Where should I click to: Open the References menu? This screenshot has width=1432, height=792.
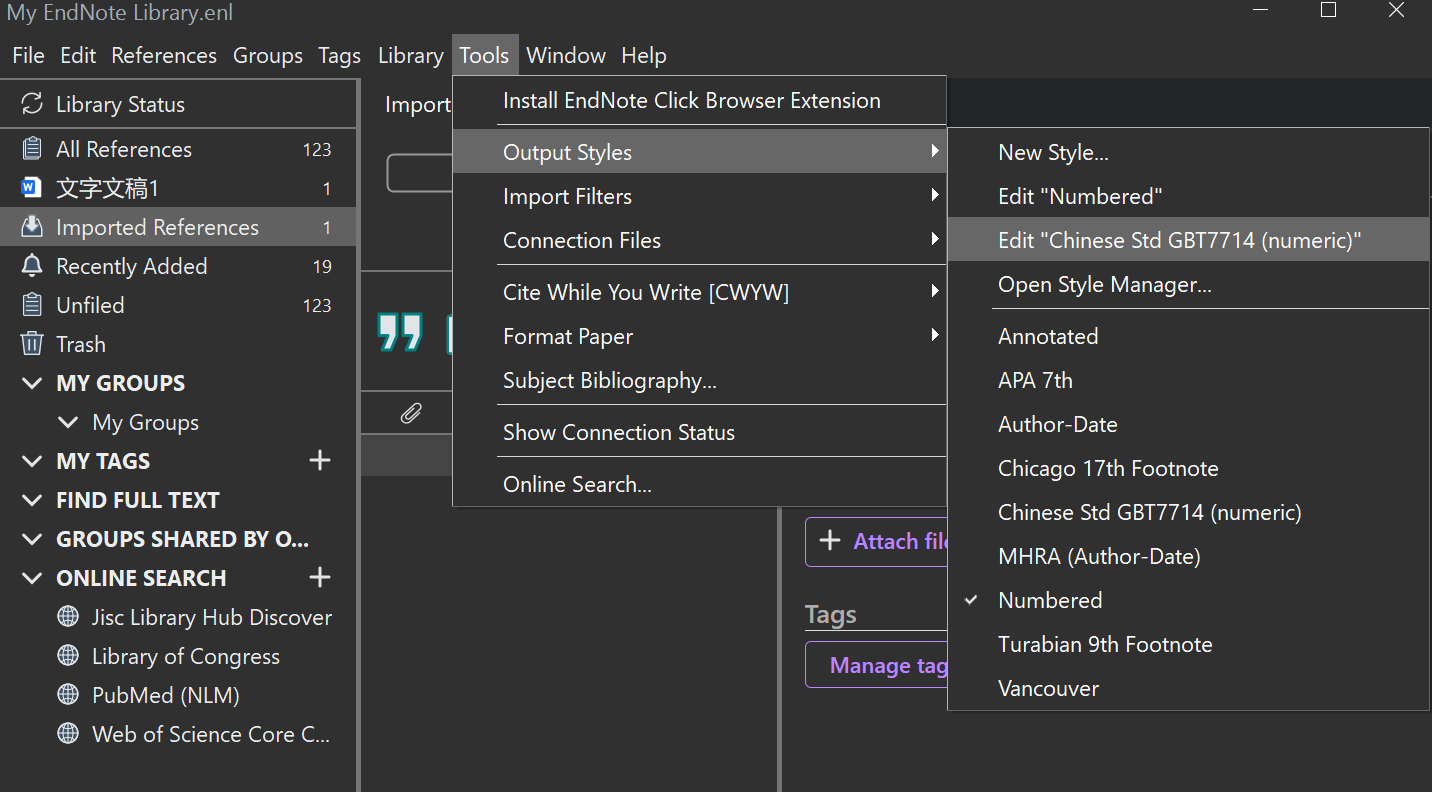point(164,55)
